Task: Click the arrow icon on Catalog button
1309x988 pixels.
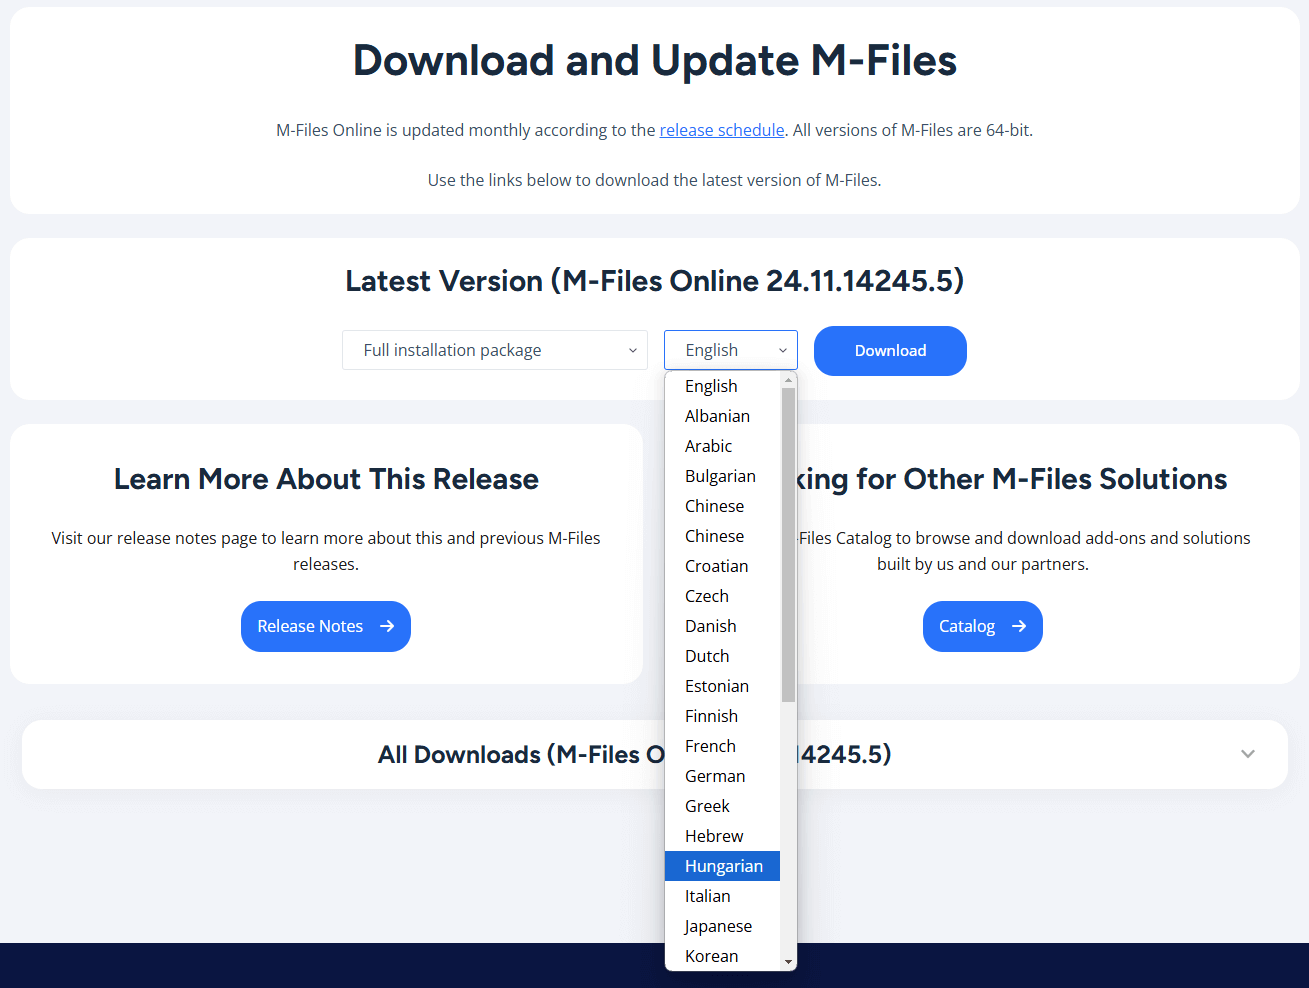Action: [x=1019, y=626]
